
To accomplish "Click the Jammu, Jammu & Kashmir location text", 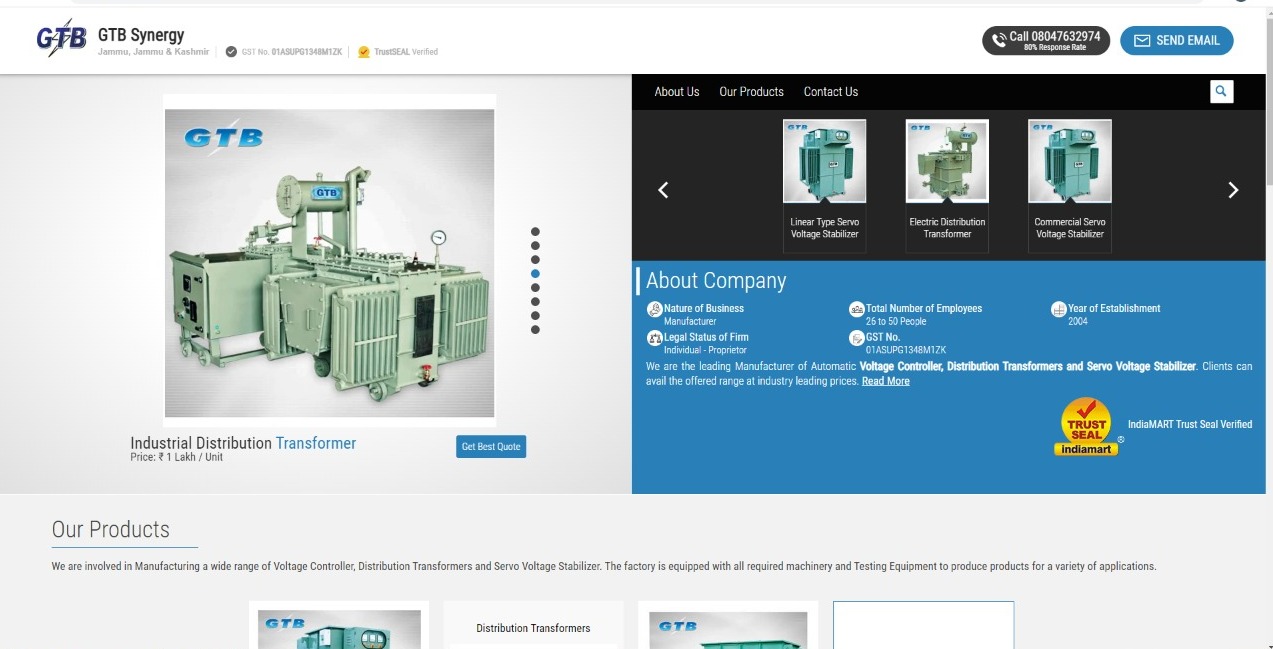I will (153, 52).
